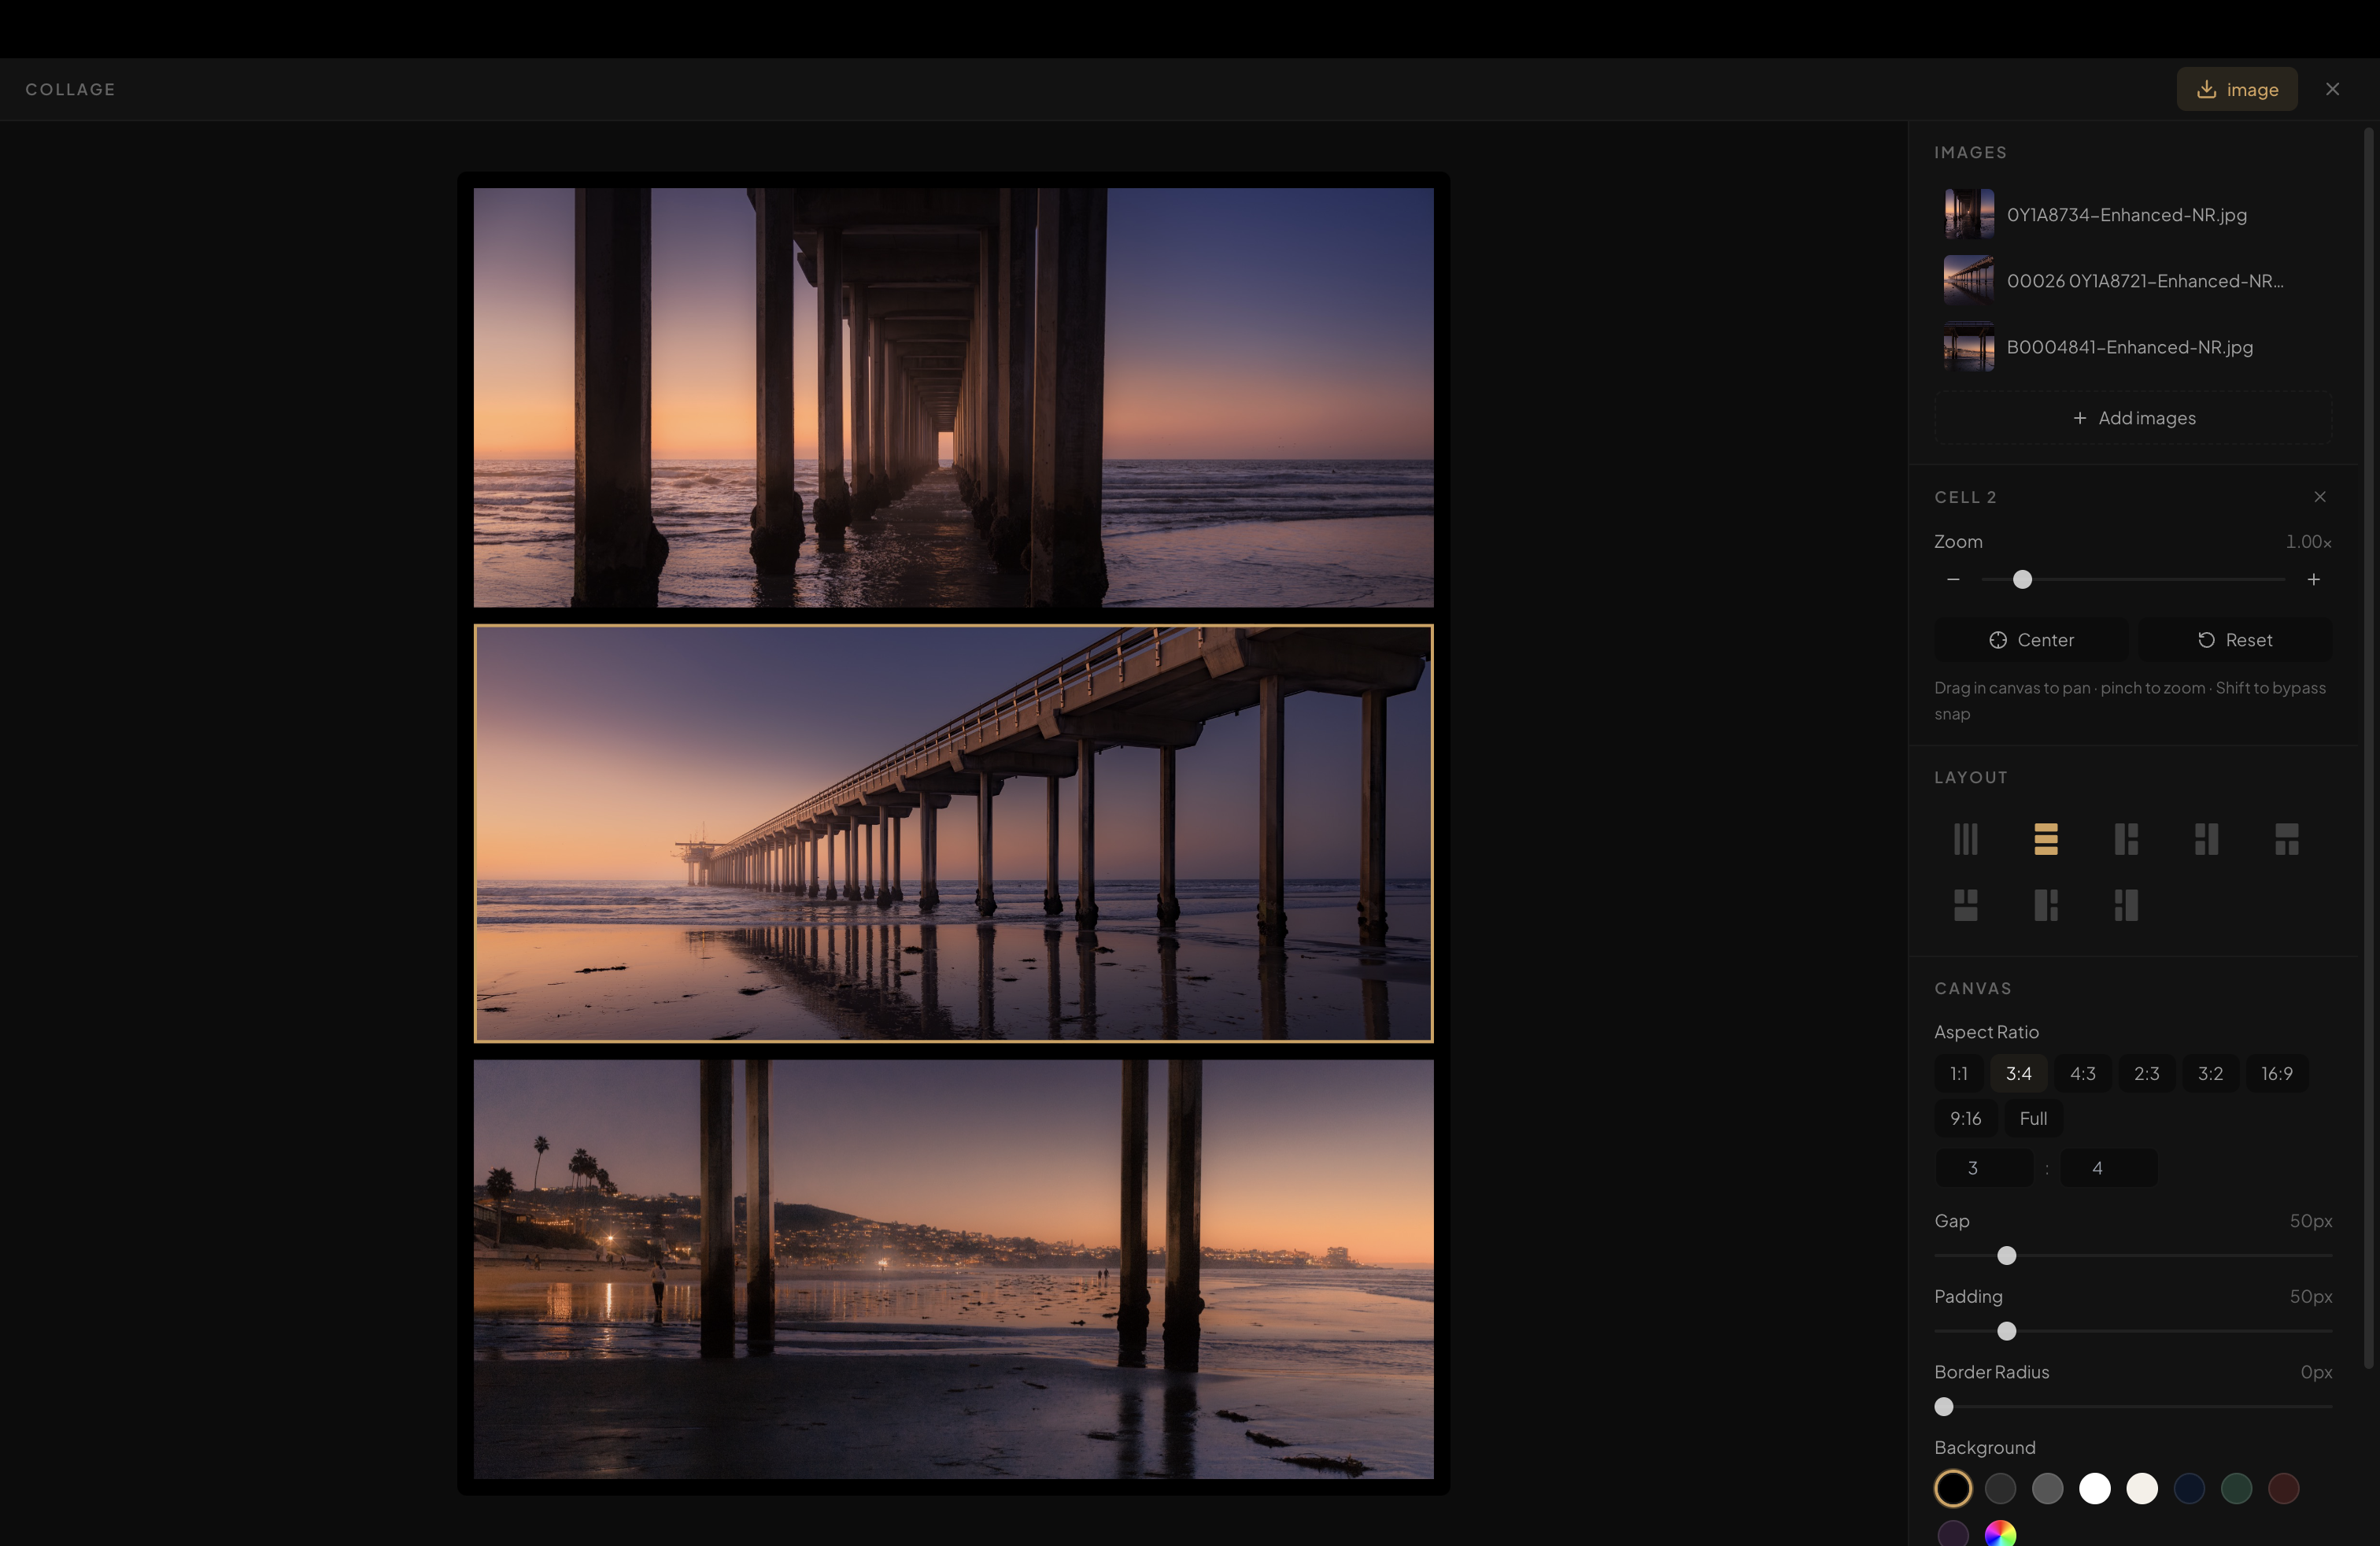2380x1546 pixels.
Task: Select the black background swatch
Action: (x=1952, y=1488)
